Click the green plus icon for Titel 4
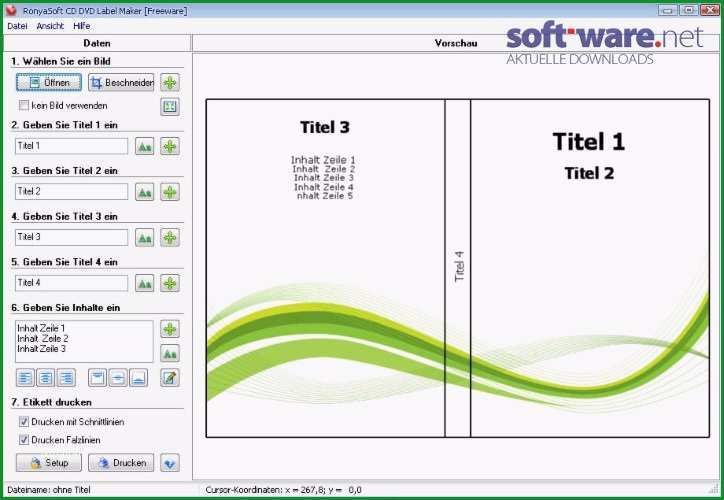 click(x=170, y=283)
